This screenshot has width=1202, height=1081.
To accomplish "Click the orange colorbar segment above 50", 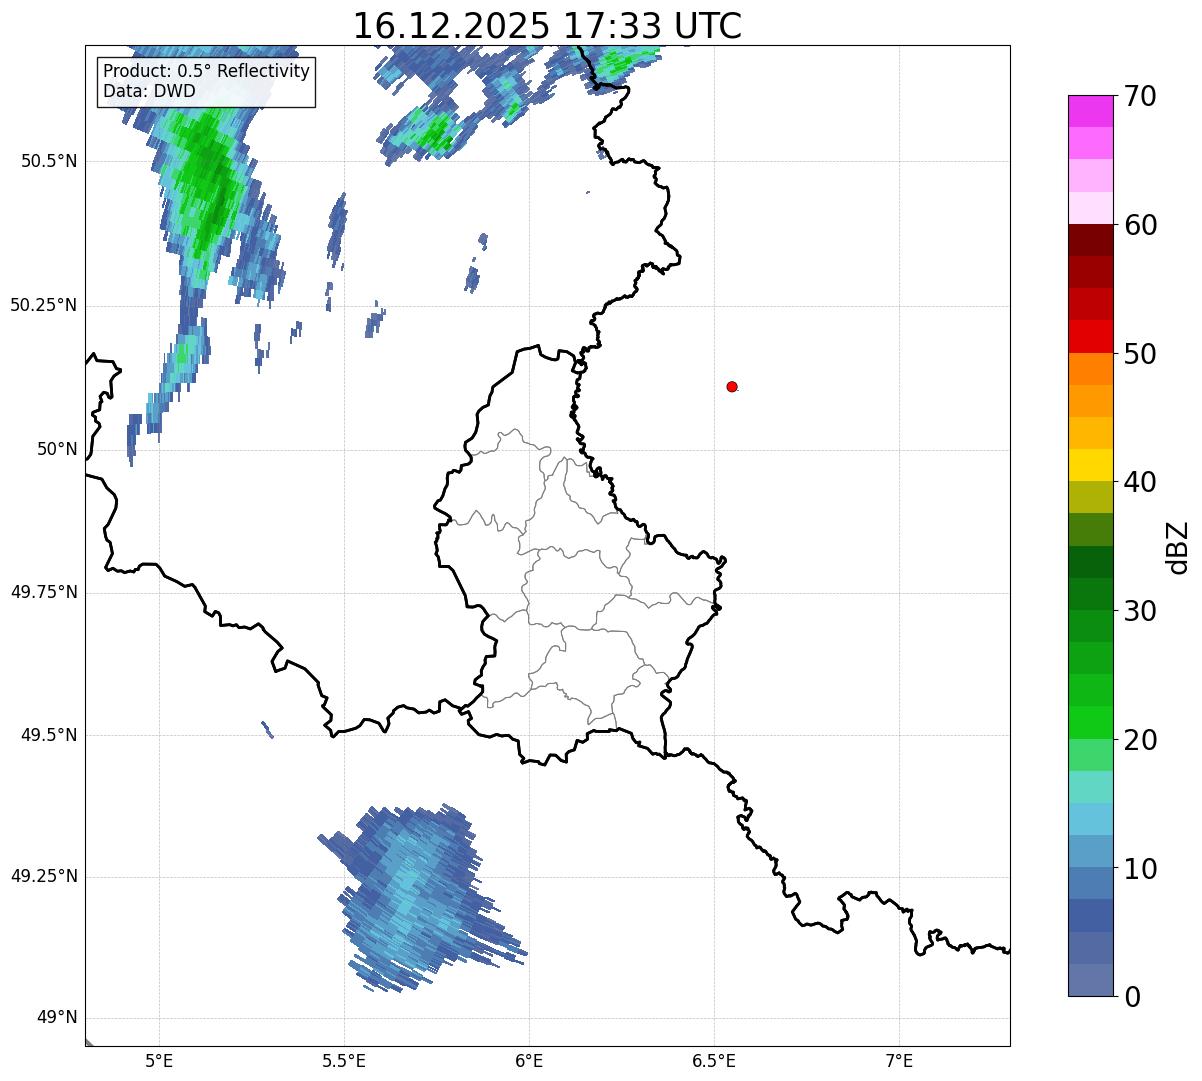I will [x=1091, y=369].
